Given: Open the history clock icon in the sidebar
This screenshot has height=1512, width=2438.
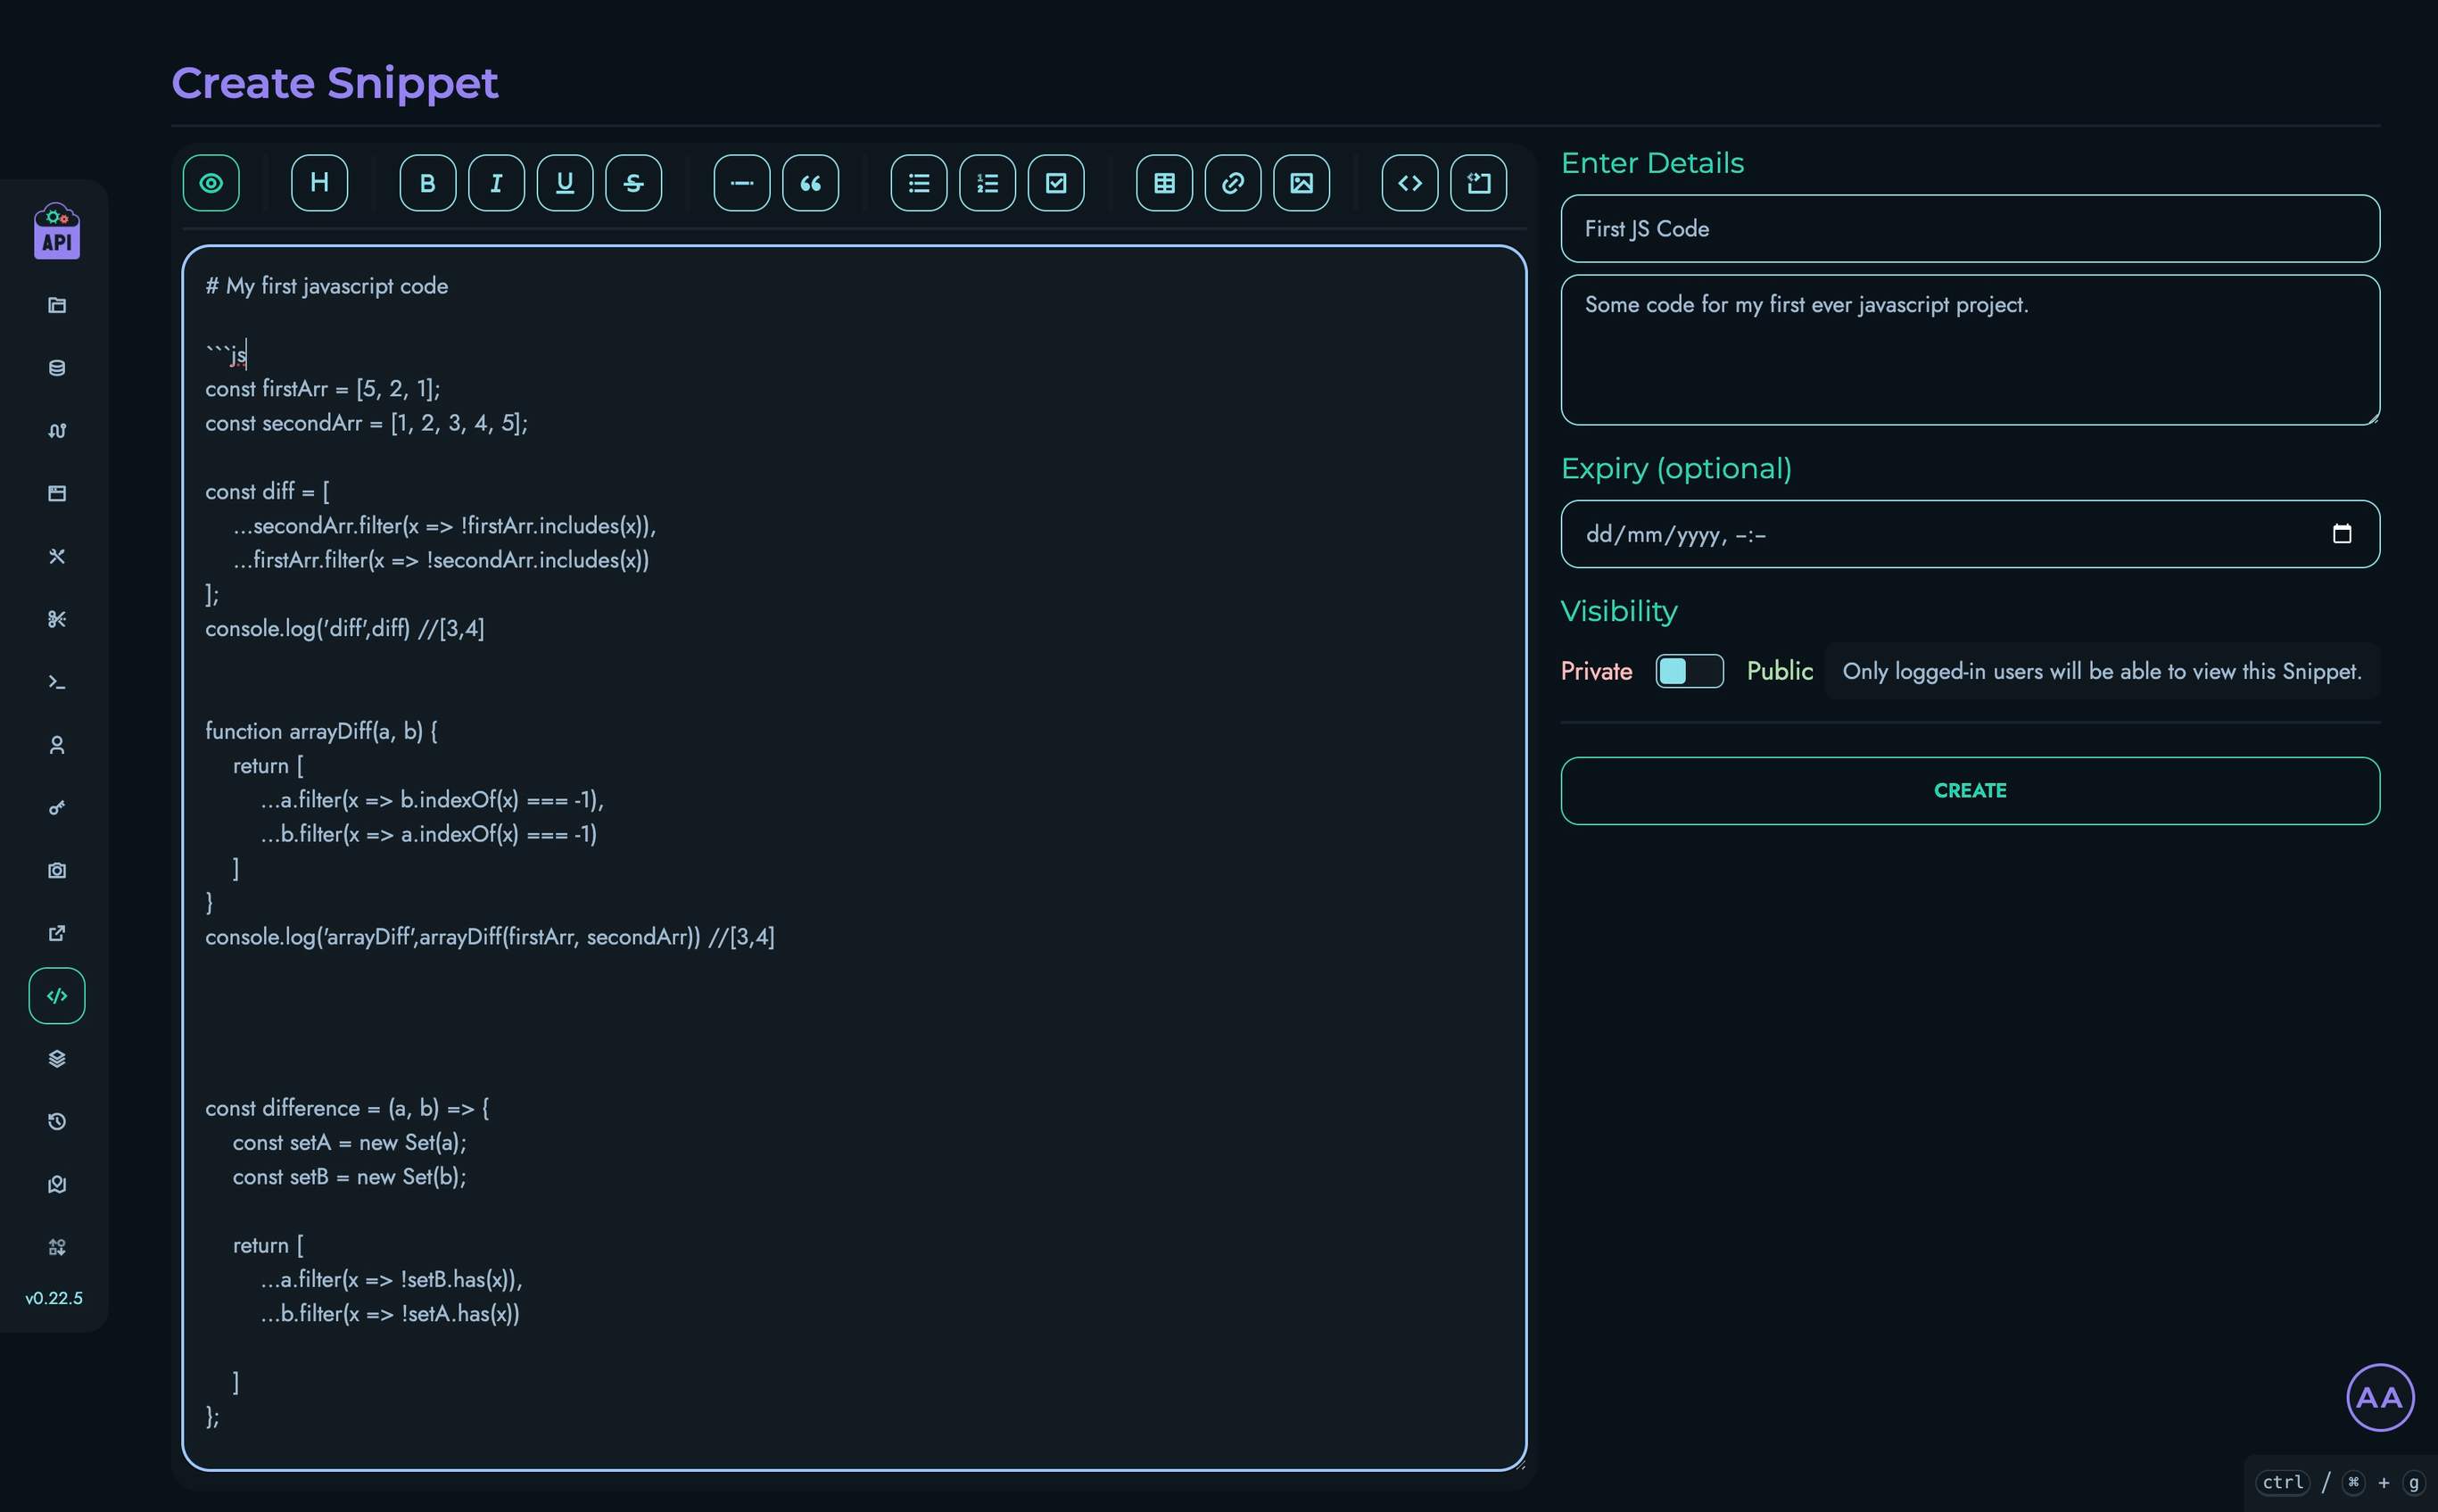Looking at the screenshot, I should (57, 1122).
